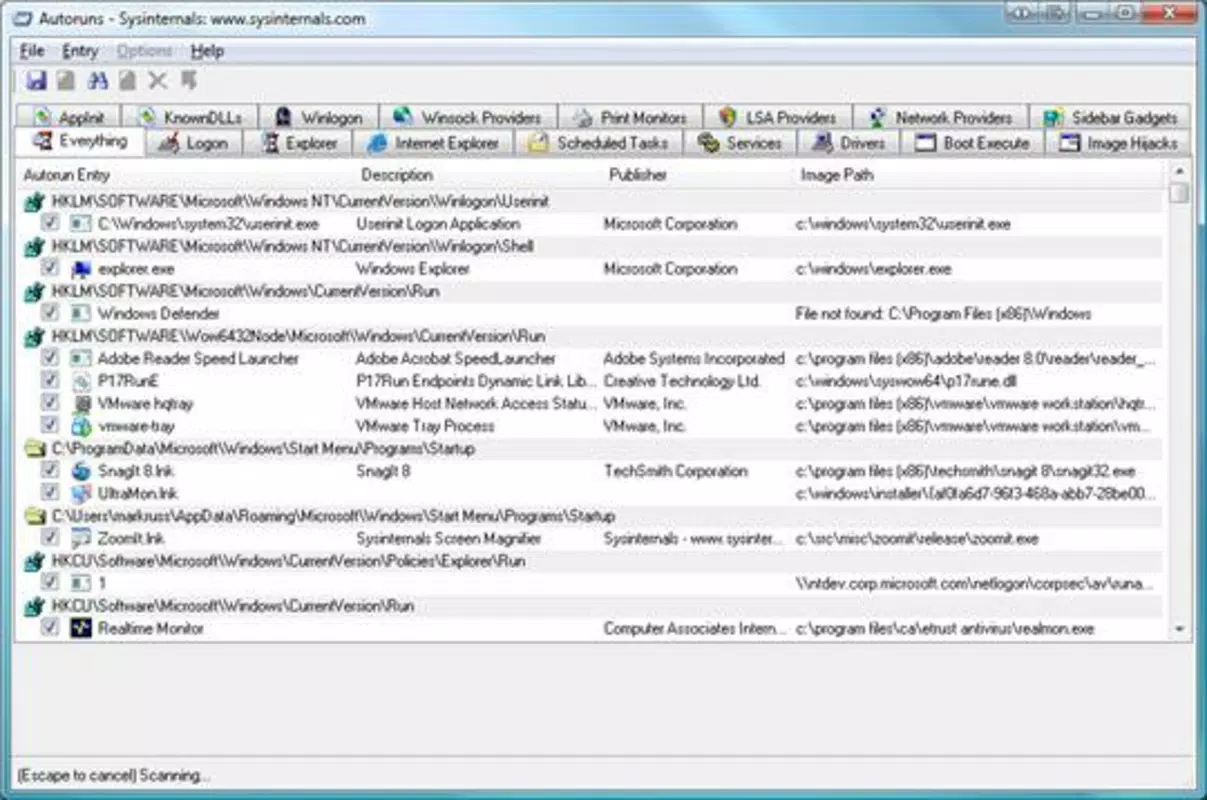
Task: Click the Delete X toolbar icon
Action: (x=157, y=81)
